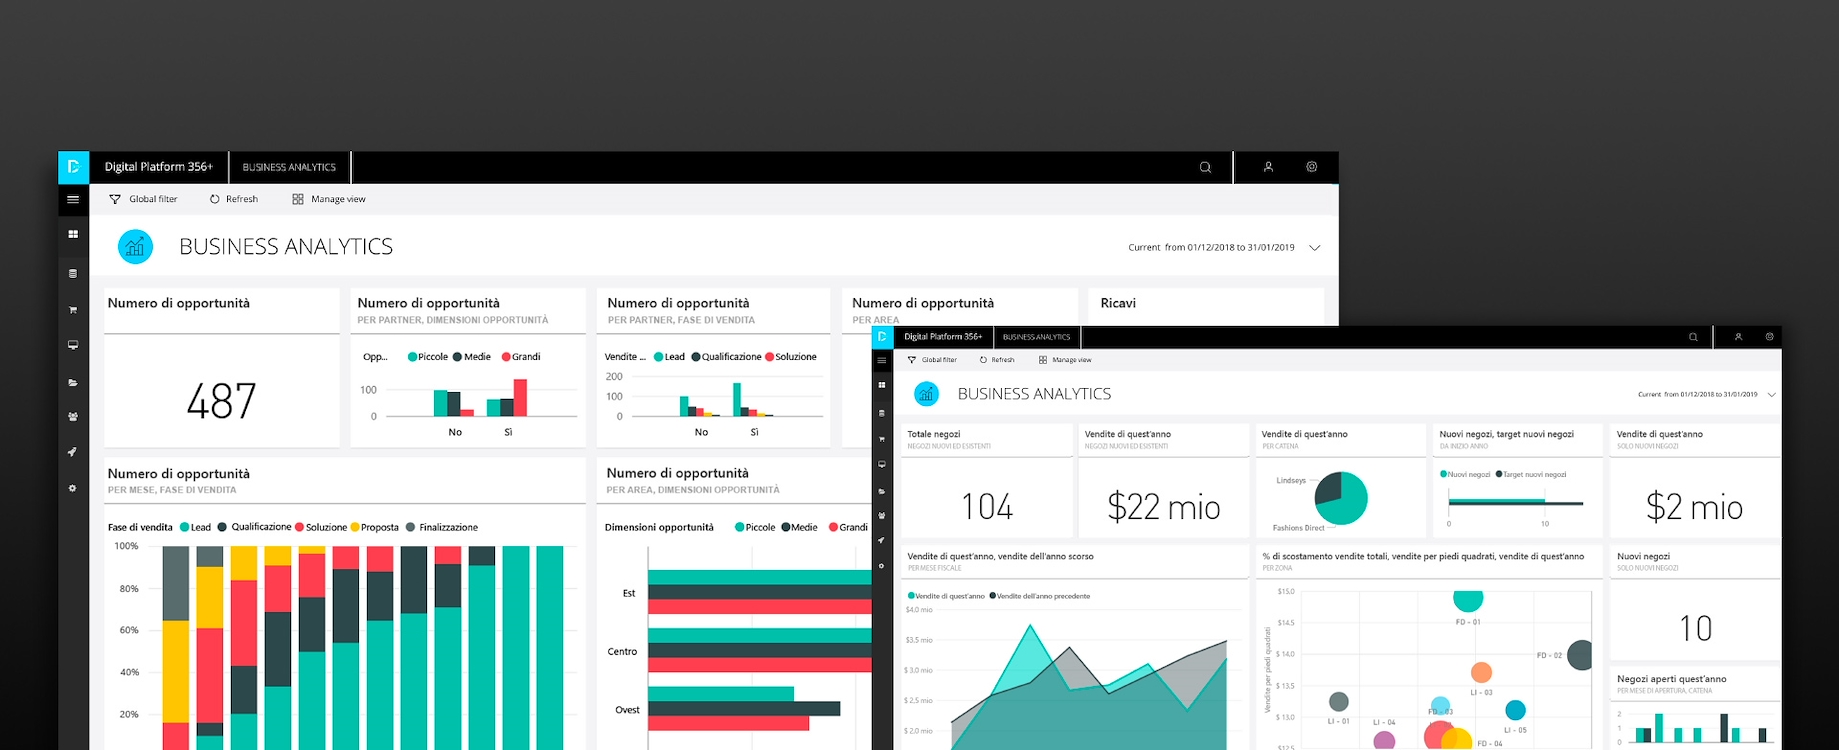
Task: Toggle the Lead legend in the per mese stacked chart
Action: pos(196,527)
